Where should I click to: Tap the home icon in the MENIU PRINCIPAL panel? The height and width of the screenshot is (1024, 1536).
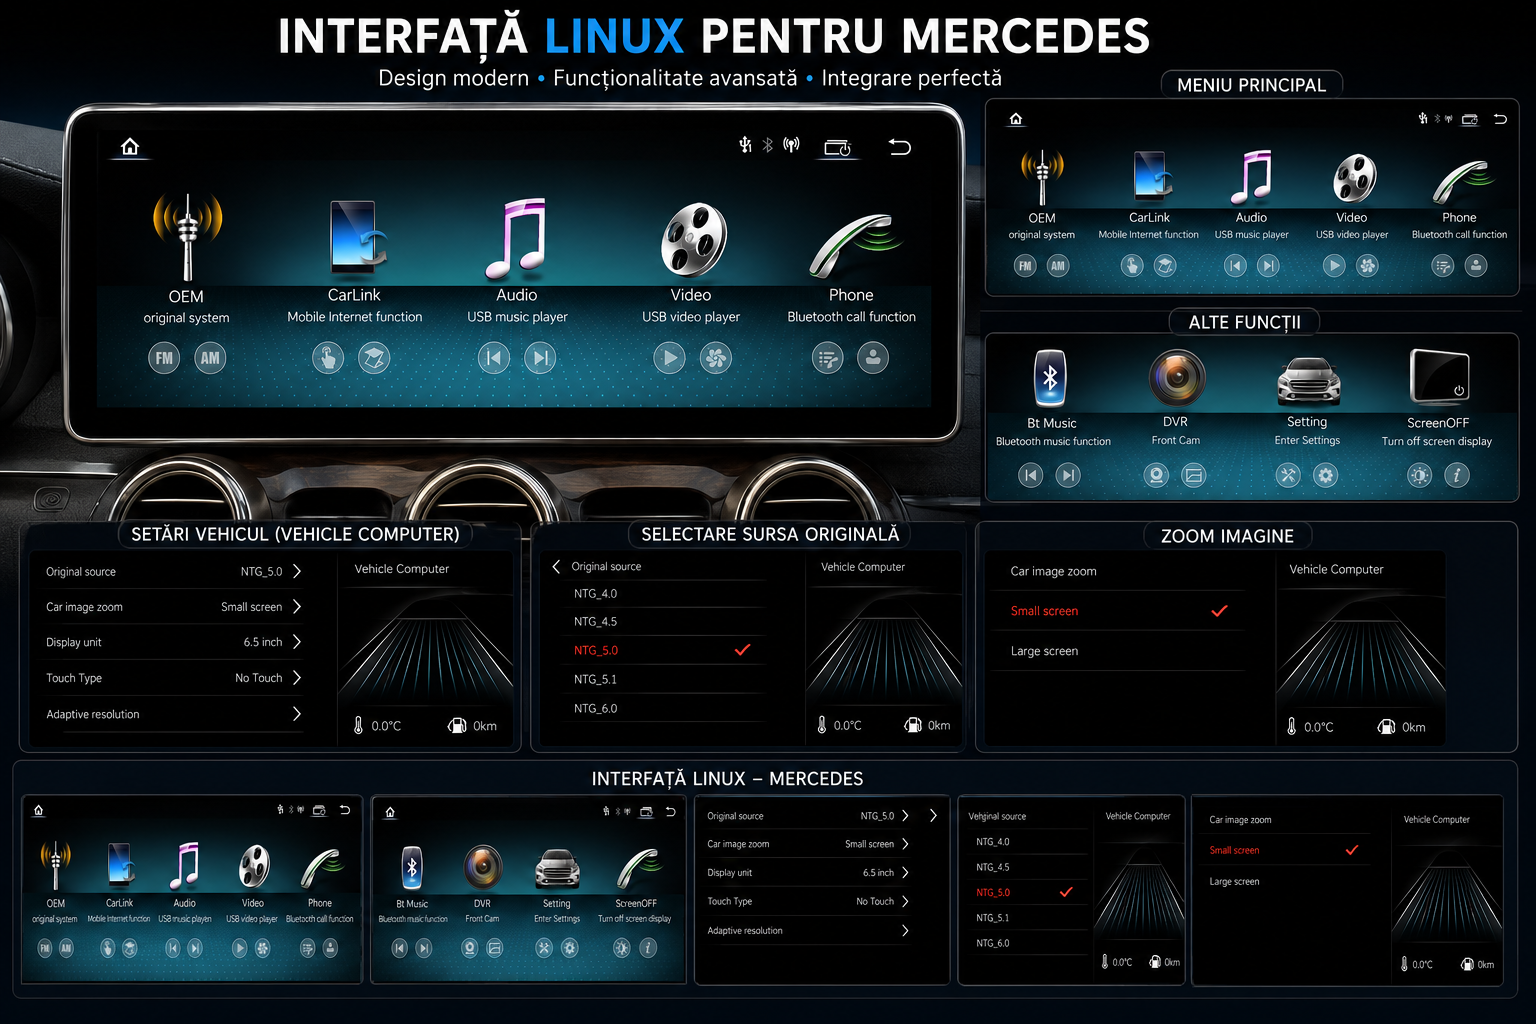click(1016, 119)
